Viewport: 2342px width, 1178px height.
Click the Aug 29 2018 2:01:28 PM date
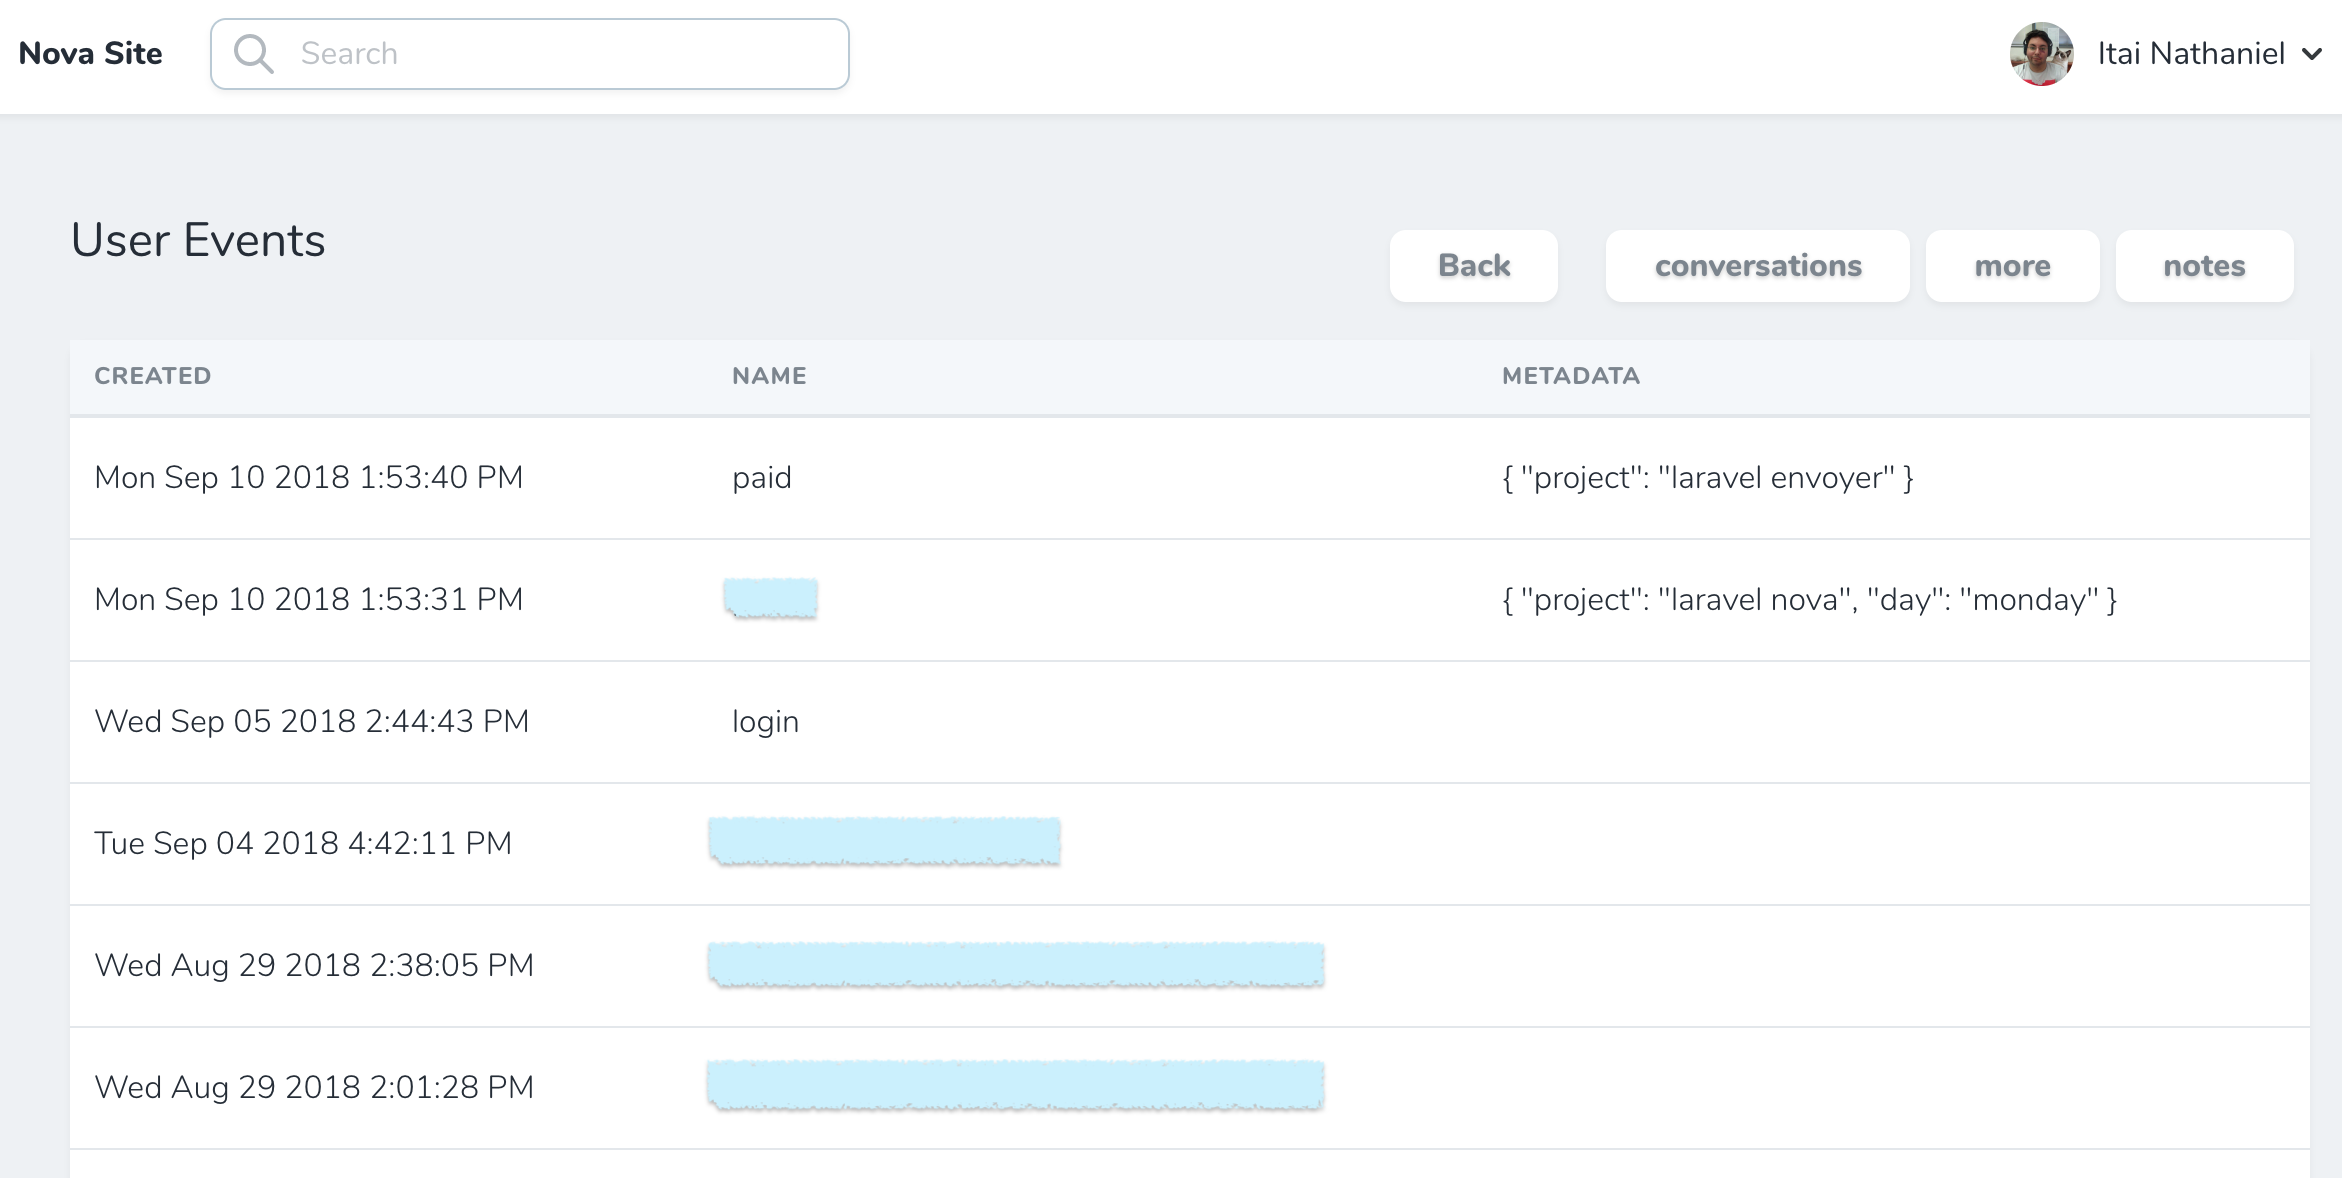click(314, 1088)
